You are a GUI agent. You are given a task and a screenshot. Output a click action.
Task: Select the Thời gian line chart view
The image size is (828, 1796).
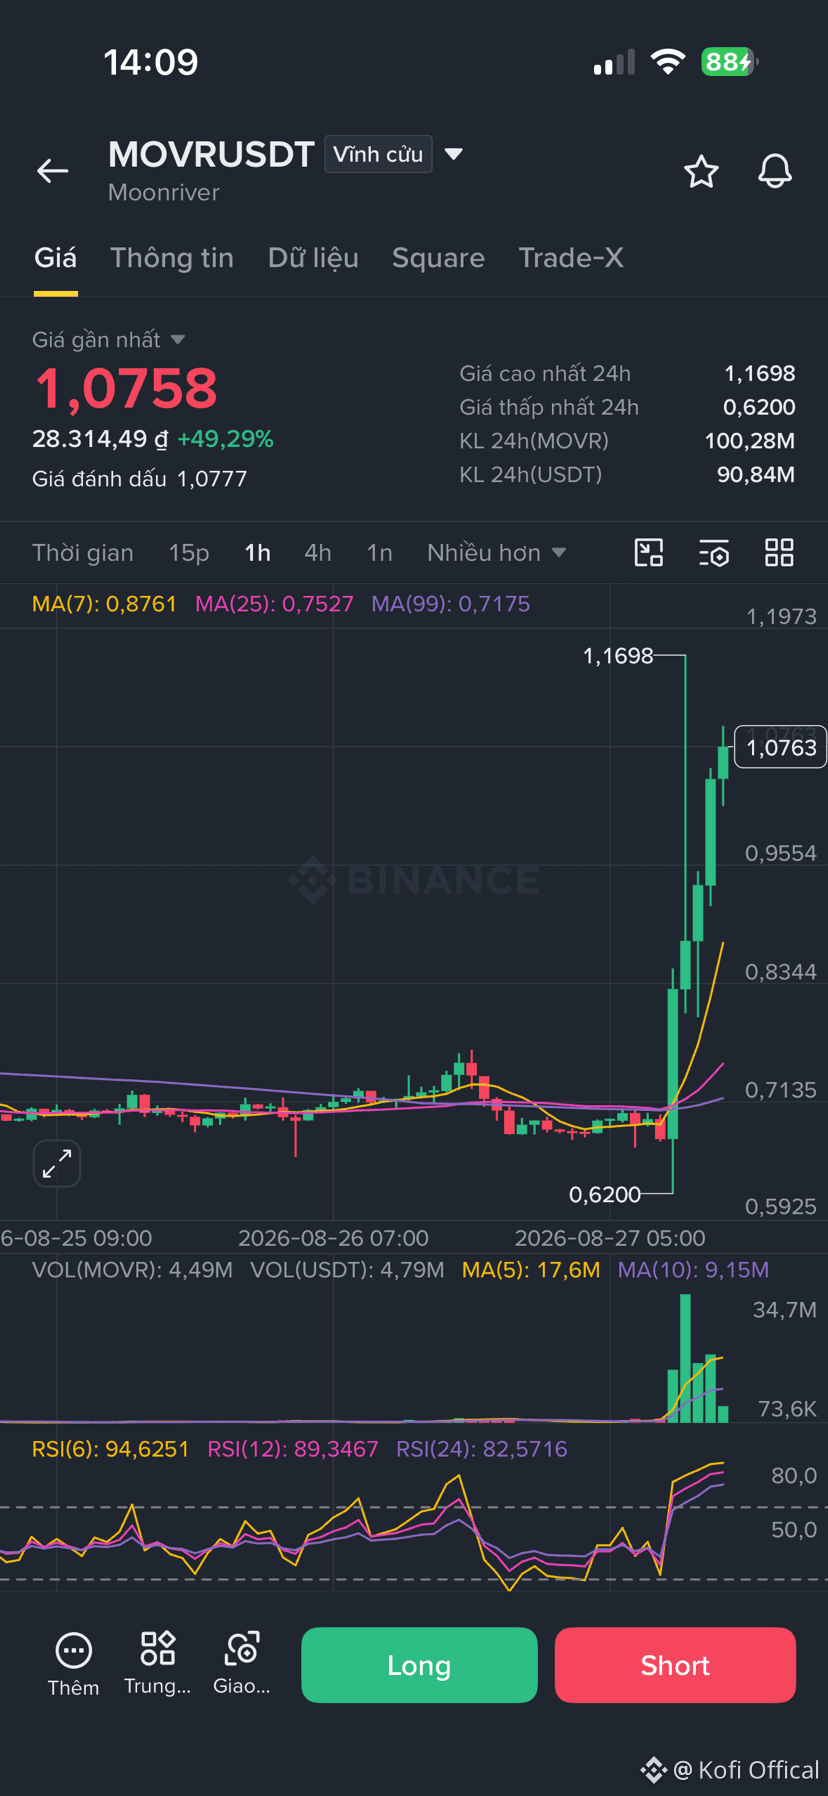click(x=83, y=553)
